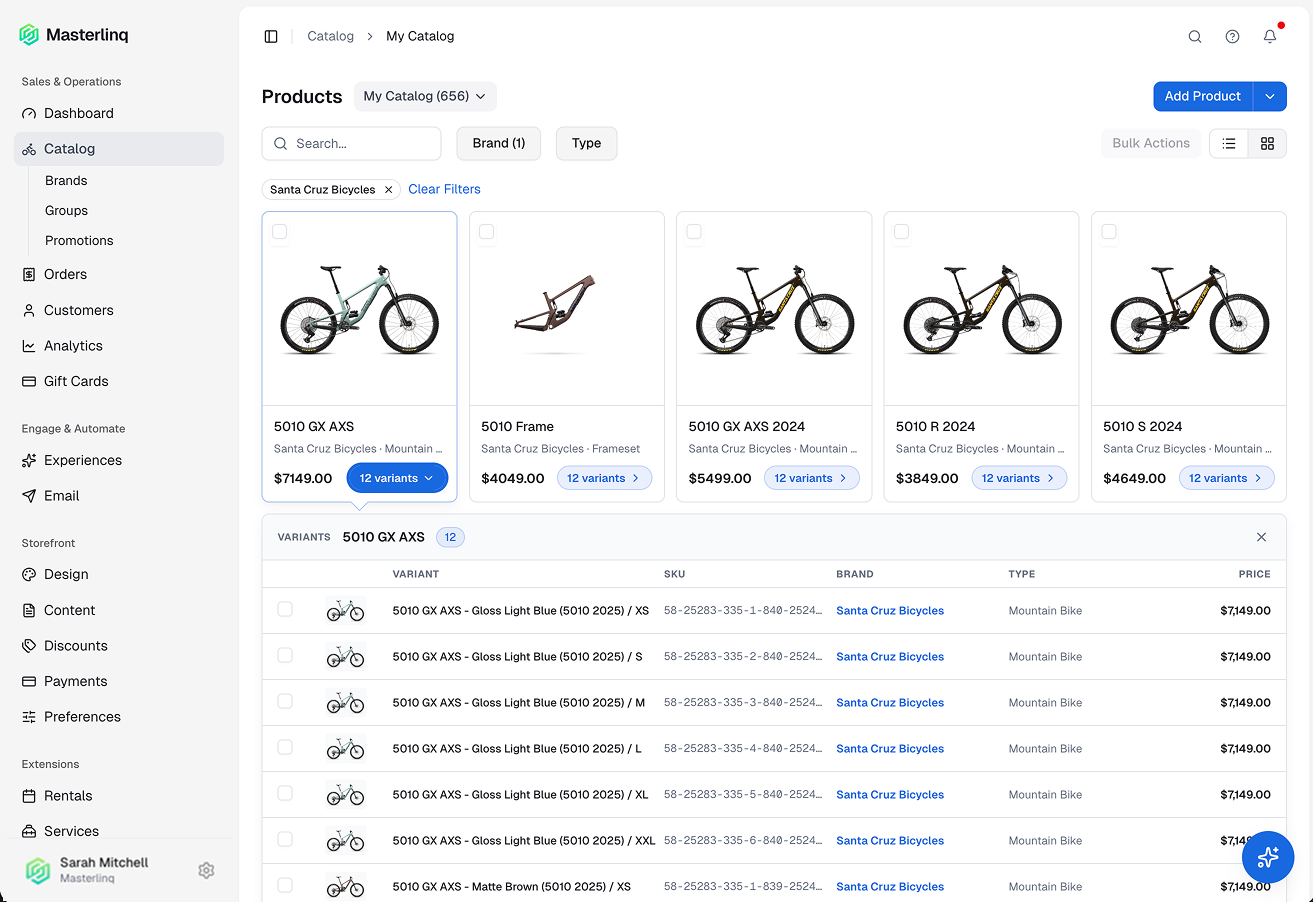
Task: Open the Sarah Mitchell profile menu
Action: pos(104,870)
